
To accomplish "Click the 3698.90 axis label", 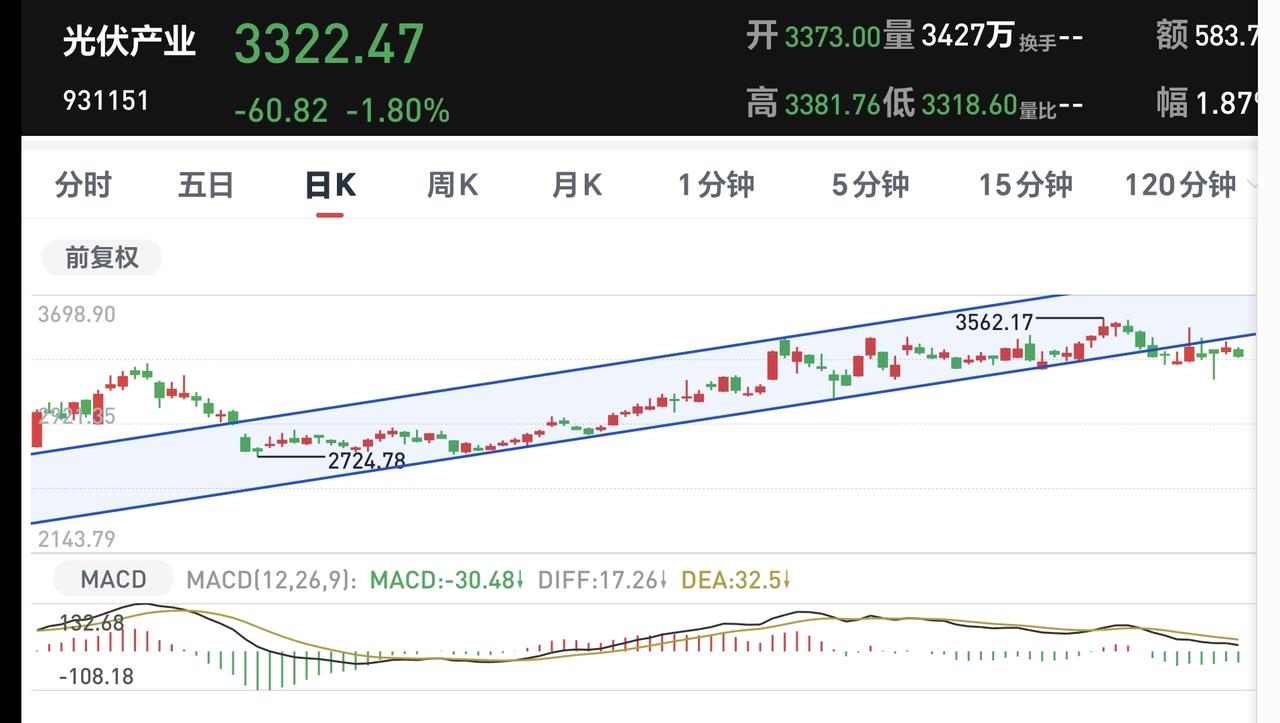I will point(77,315).
